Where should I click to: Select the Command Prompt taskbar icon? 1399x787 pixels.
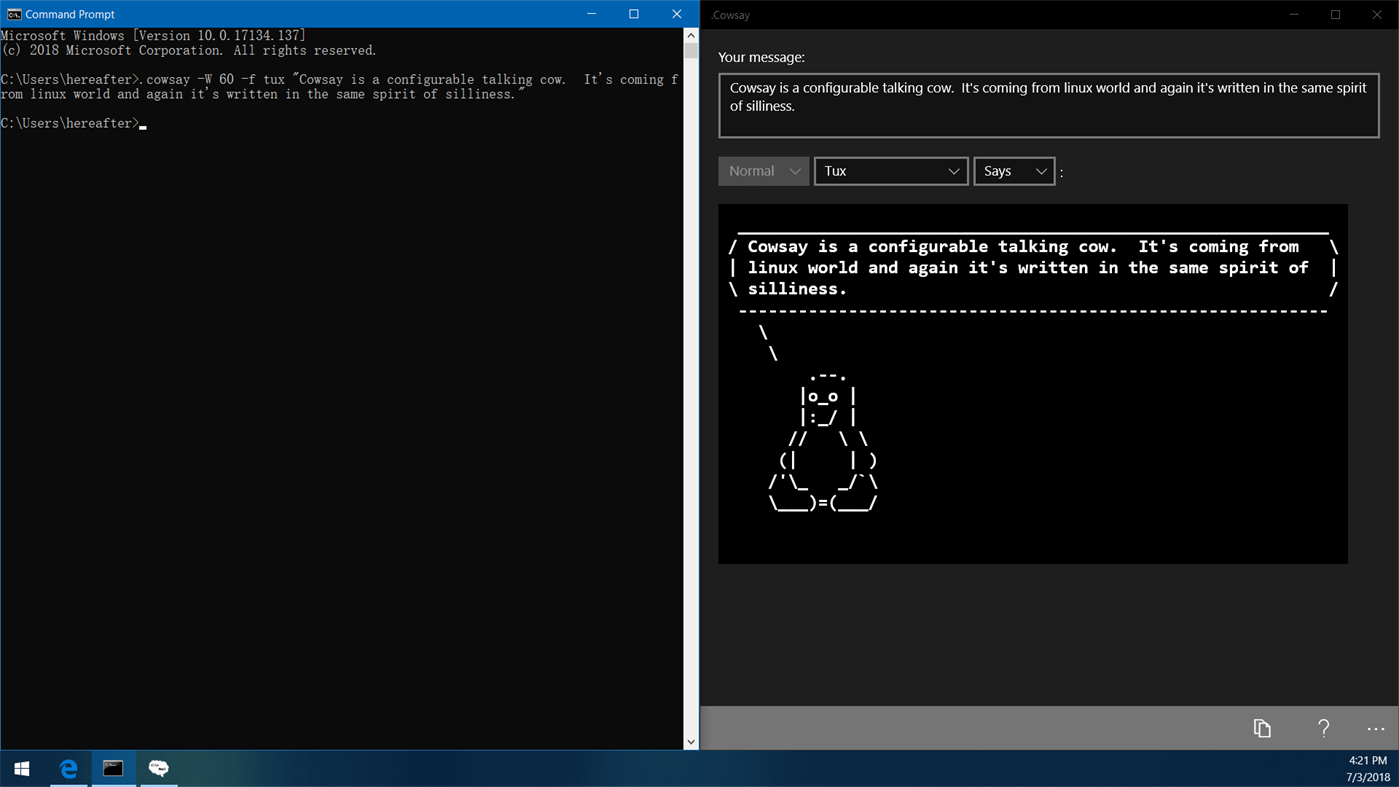click(x=113, y=768)
